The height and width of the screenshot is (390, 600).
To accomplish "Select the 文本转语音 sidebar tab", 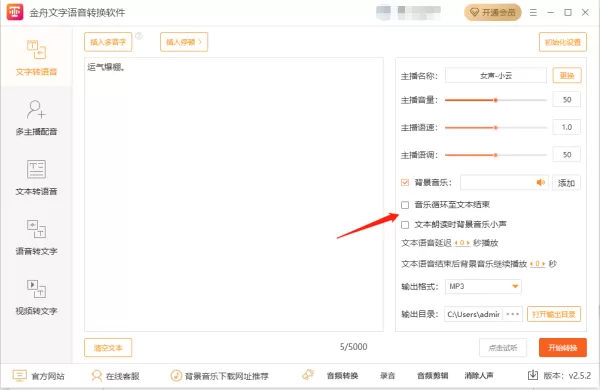I will click(x=36, y=177).
